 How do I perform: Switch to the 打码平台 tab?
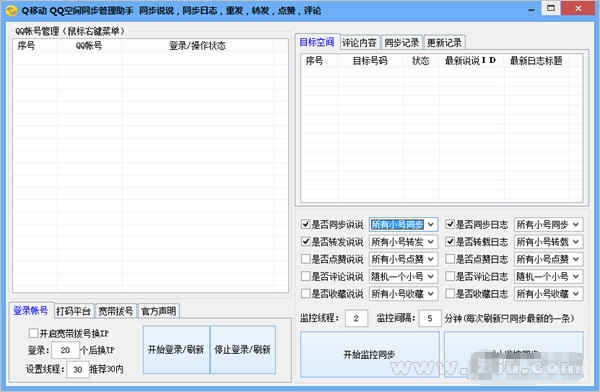pos(73,311)
